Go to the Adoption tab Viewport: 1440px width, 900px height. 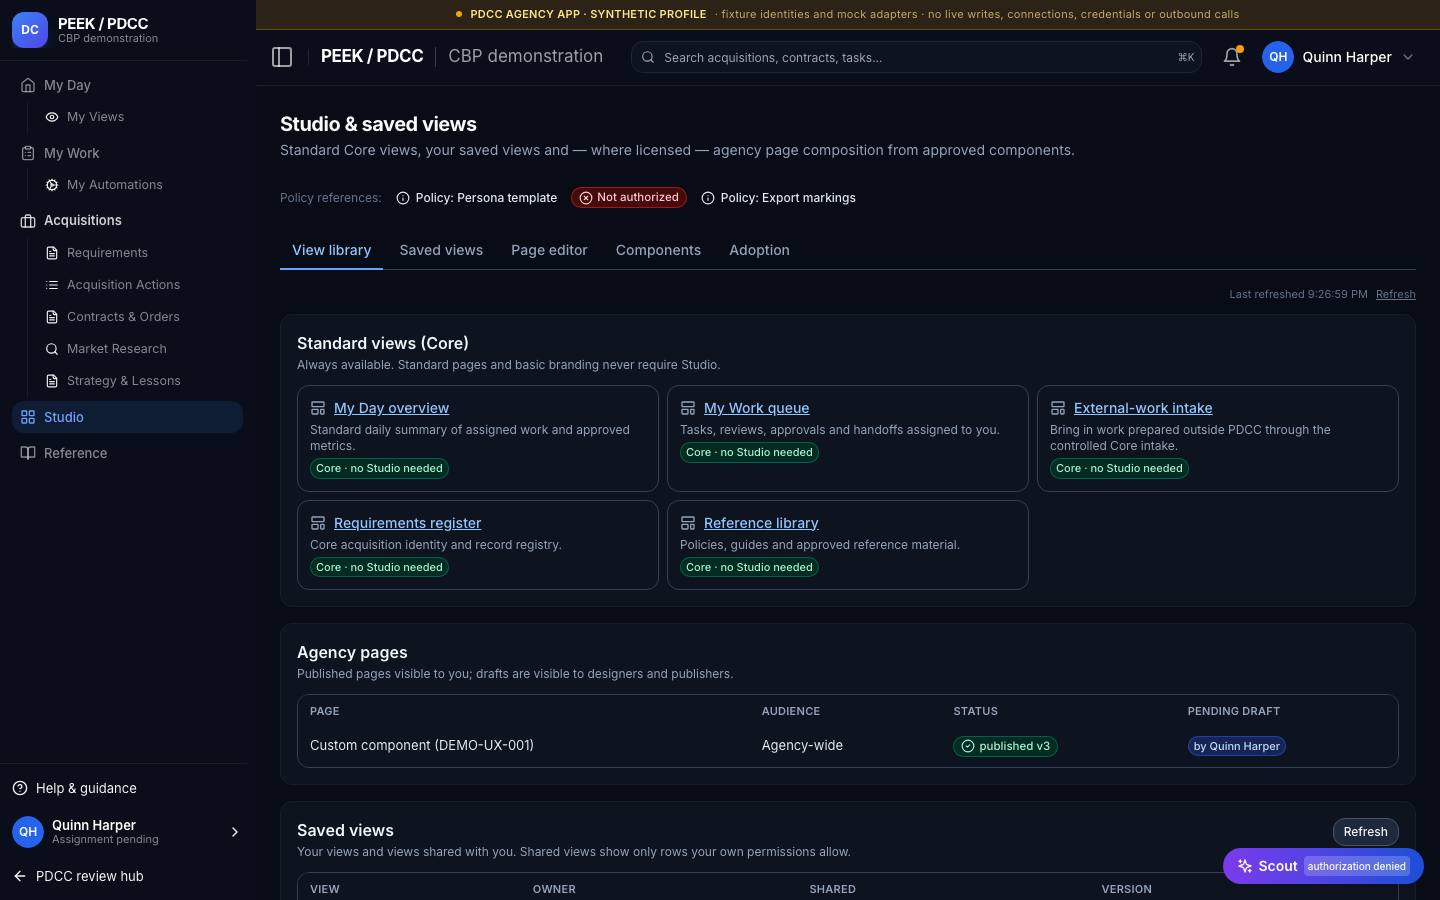759,250
